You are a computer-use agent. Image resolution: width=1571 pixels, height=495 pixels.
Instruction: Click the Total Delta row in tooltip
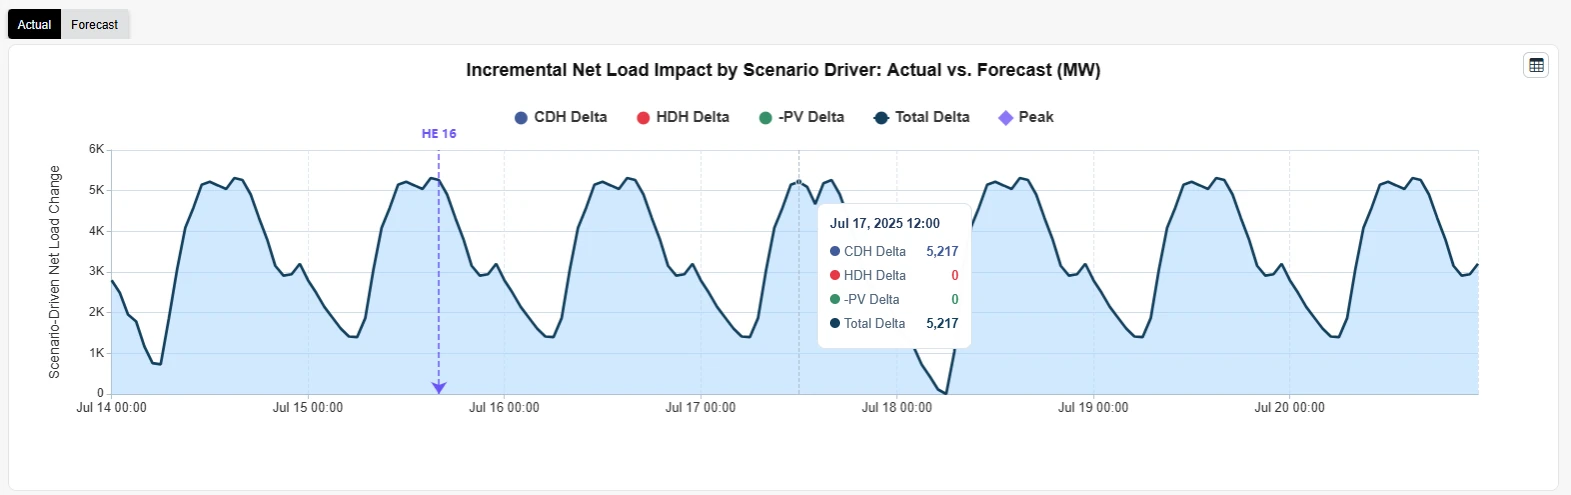pyautogui.click(x=894, y=323)
